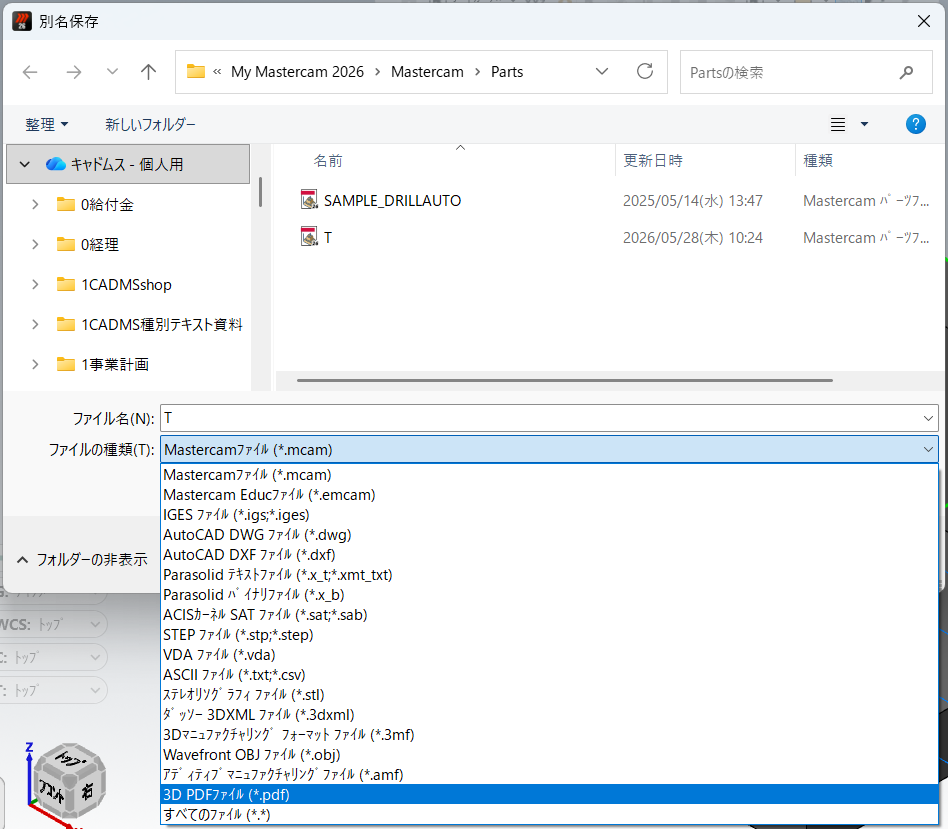Screen dimensions: 948x829
Task: Click the Mastercam app icon in title bar
Action: click(22, 21)
